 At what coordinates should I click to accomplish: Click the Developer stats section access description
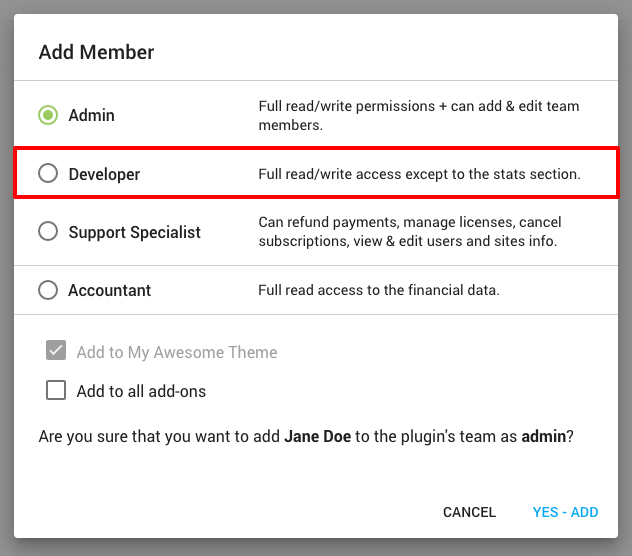[419, 174]
